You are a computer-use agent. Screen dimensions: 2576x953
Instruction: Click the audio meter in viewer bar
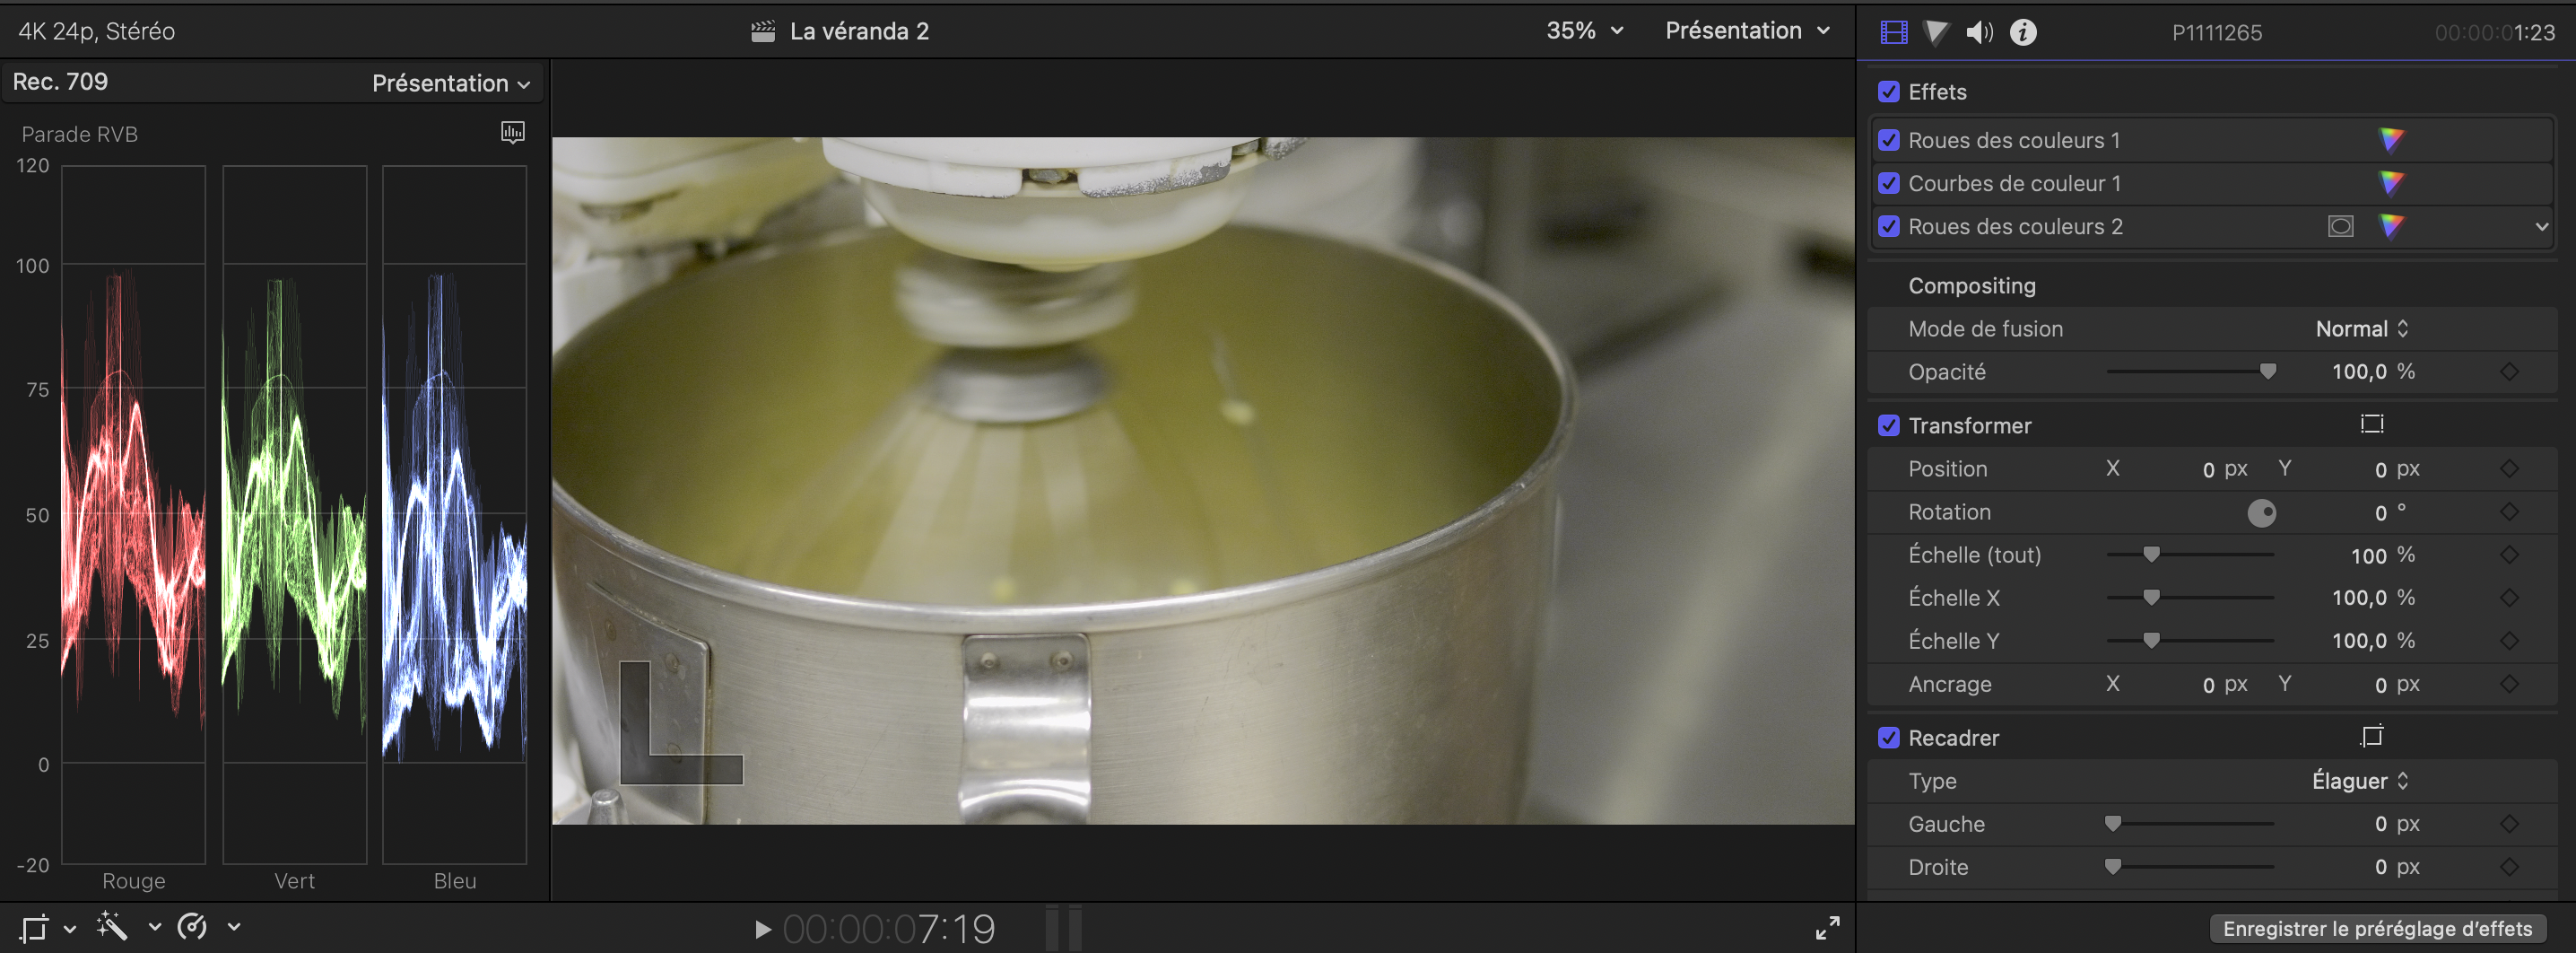pos(1063,929)
